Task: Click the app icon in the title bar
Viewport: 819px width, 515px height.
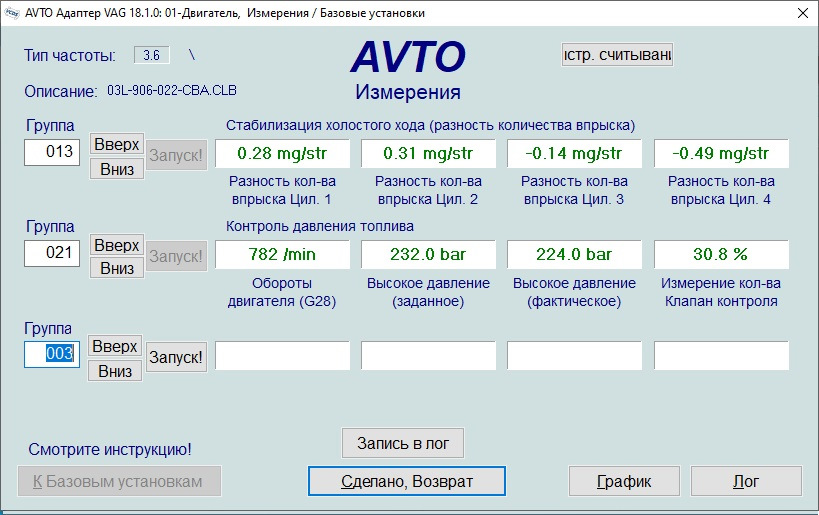Action: (x=11, y=13)
